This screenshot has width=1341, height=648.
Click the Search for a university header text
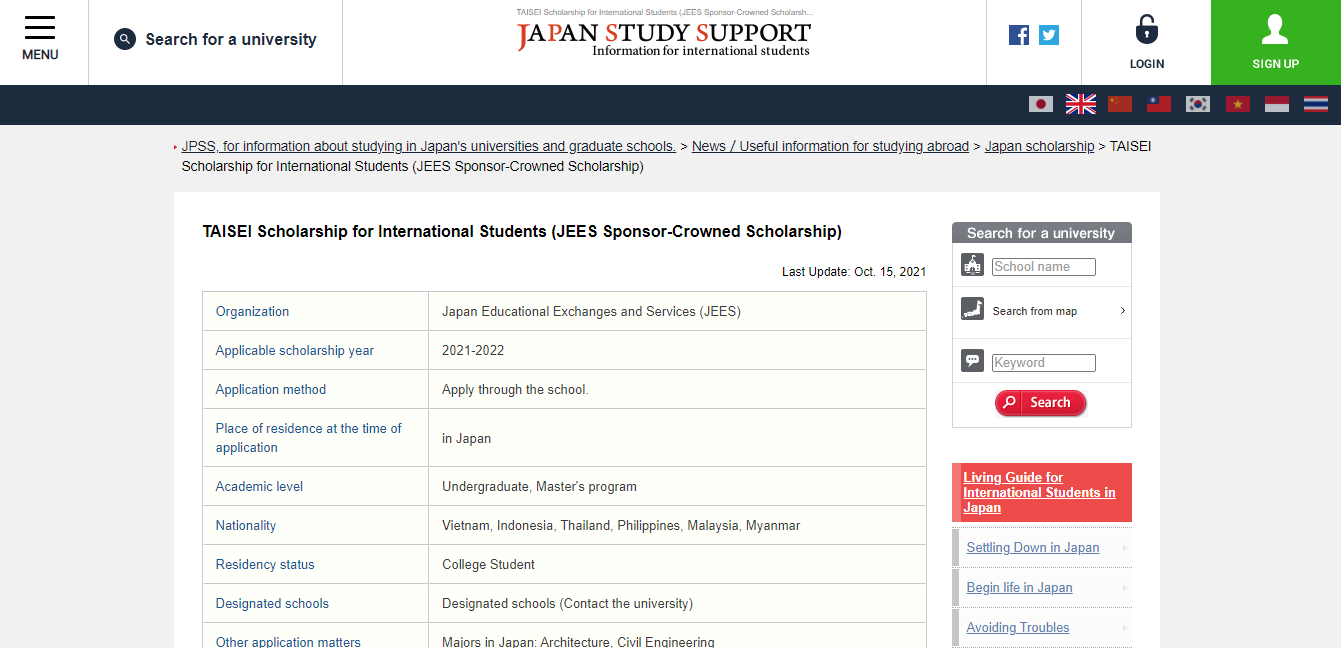(x=231, y=40)
